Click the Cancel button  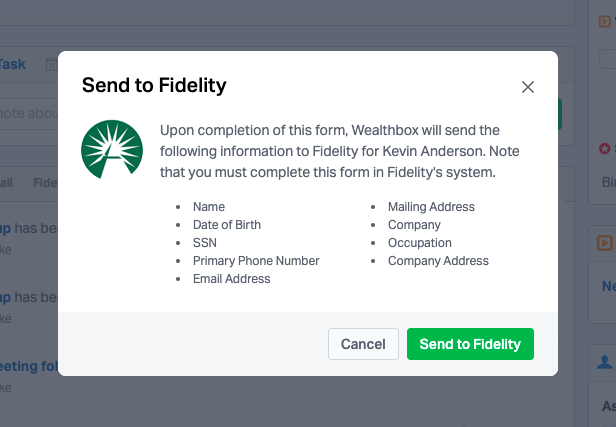(363, 344)
